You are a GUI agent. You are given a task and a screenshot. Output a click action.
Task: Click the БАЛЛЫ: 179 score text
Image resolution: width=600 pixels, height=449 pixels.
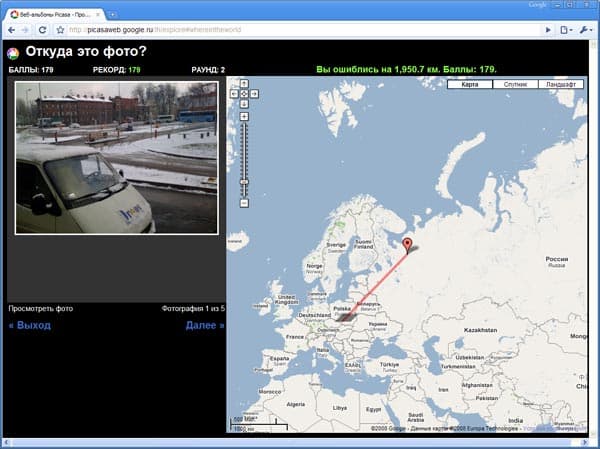(31, 70)
